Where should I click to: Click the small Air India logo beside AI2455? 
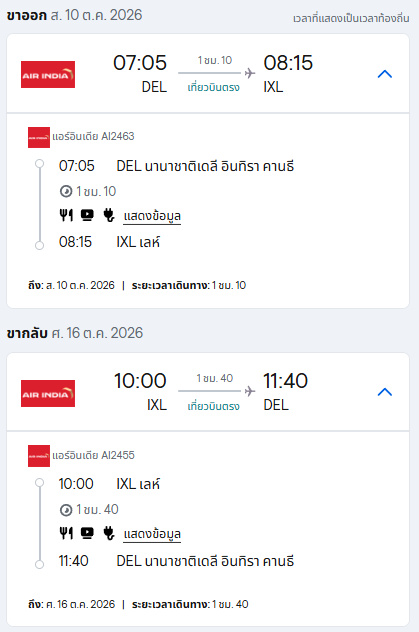coord(39,456)
